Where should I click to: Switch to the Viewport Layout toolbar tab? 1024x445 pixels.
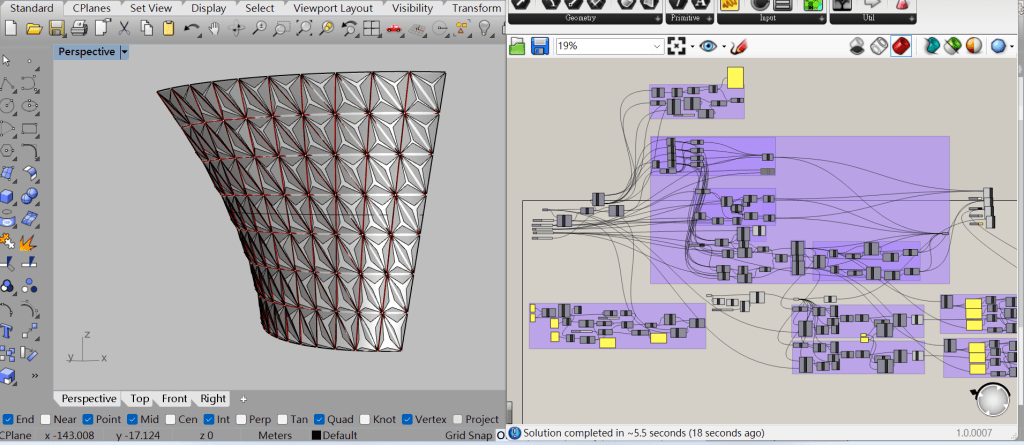tap(333, 8)
